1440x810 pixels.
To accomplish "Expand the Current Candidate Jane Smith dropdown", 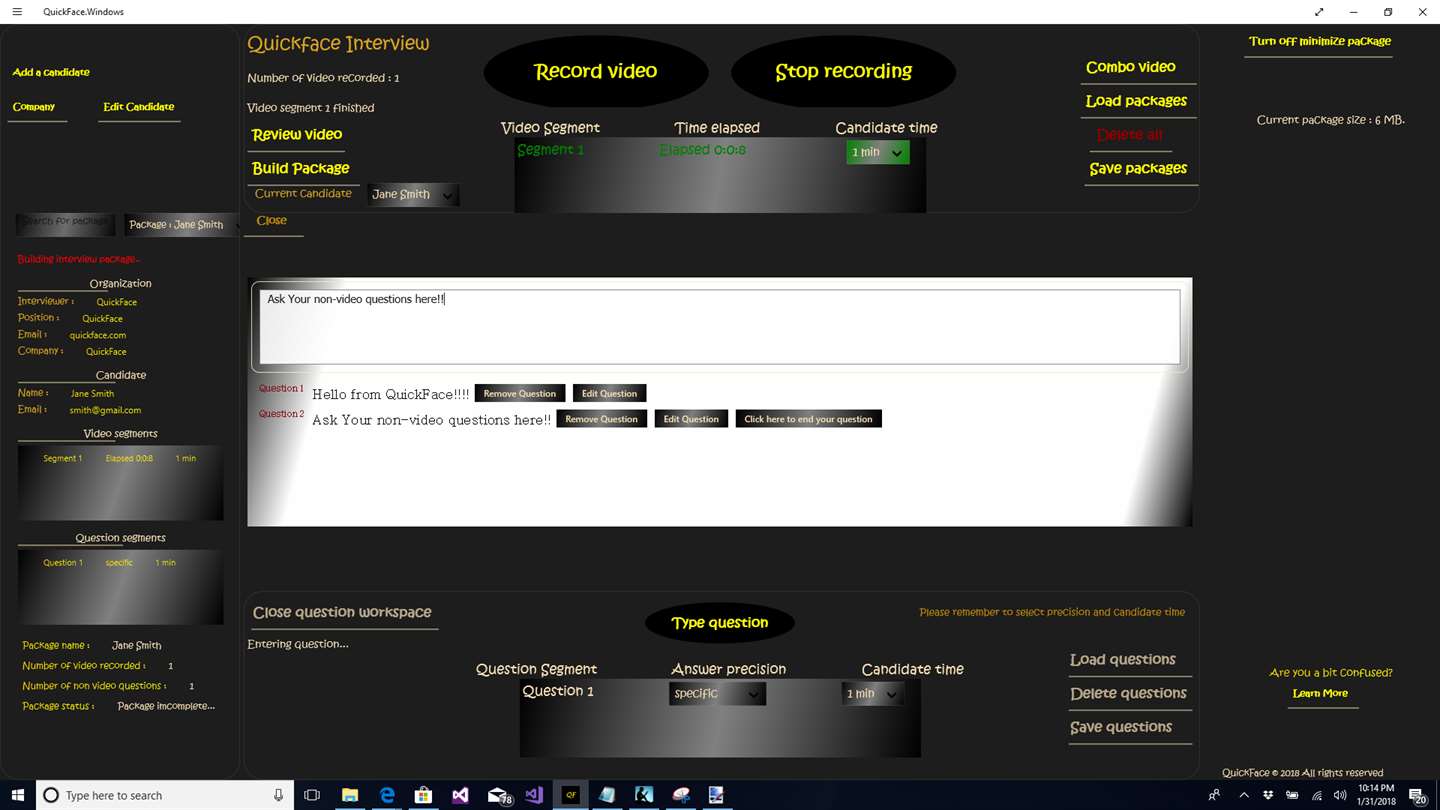I will 413,195.
